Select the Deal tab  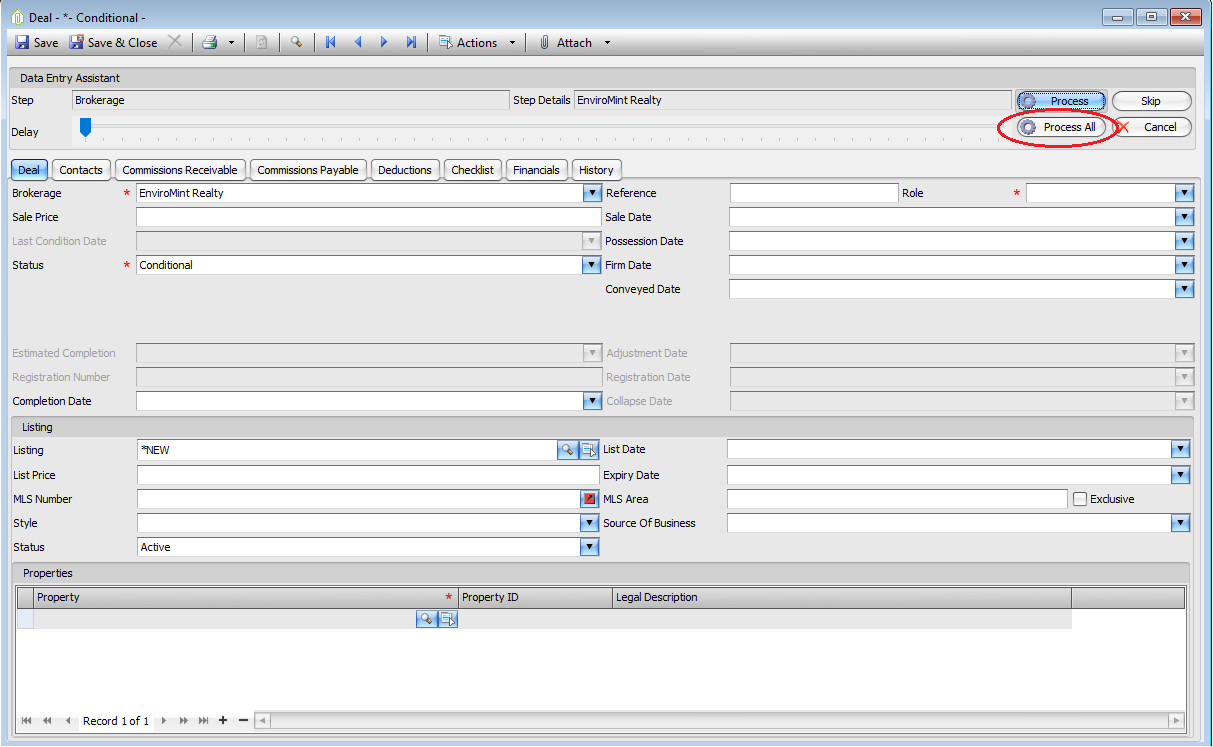click(x=29, y=170)
